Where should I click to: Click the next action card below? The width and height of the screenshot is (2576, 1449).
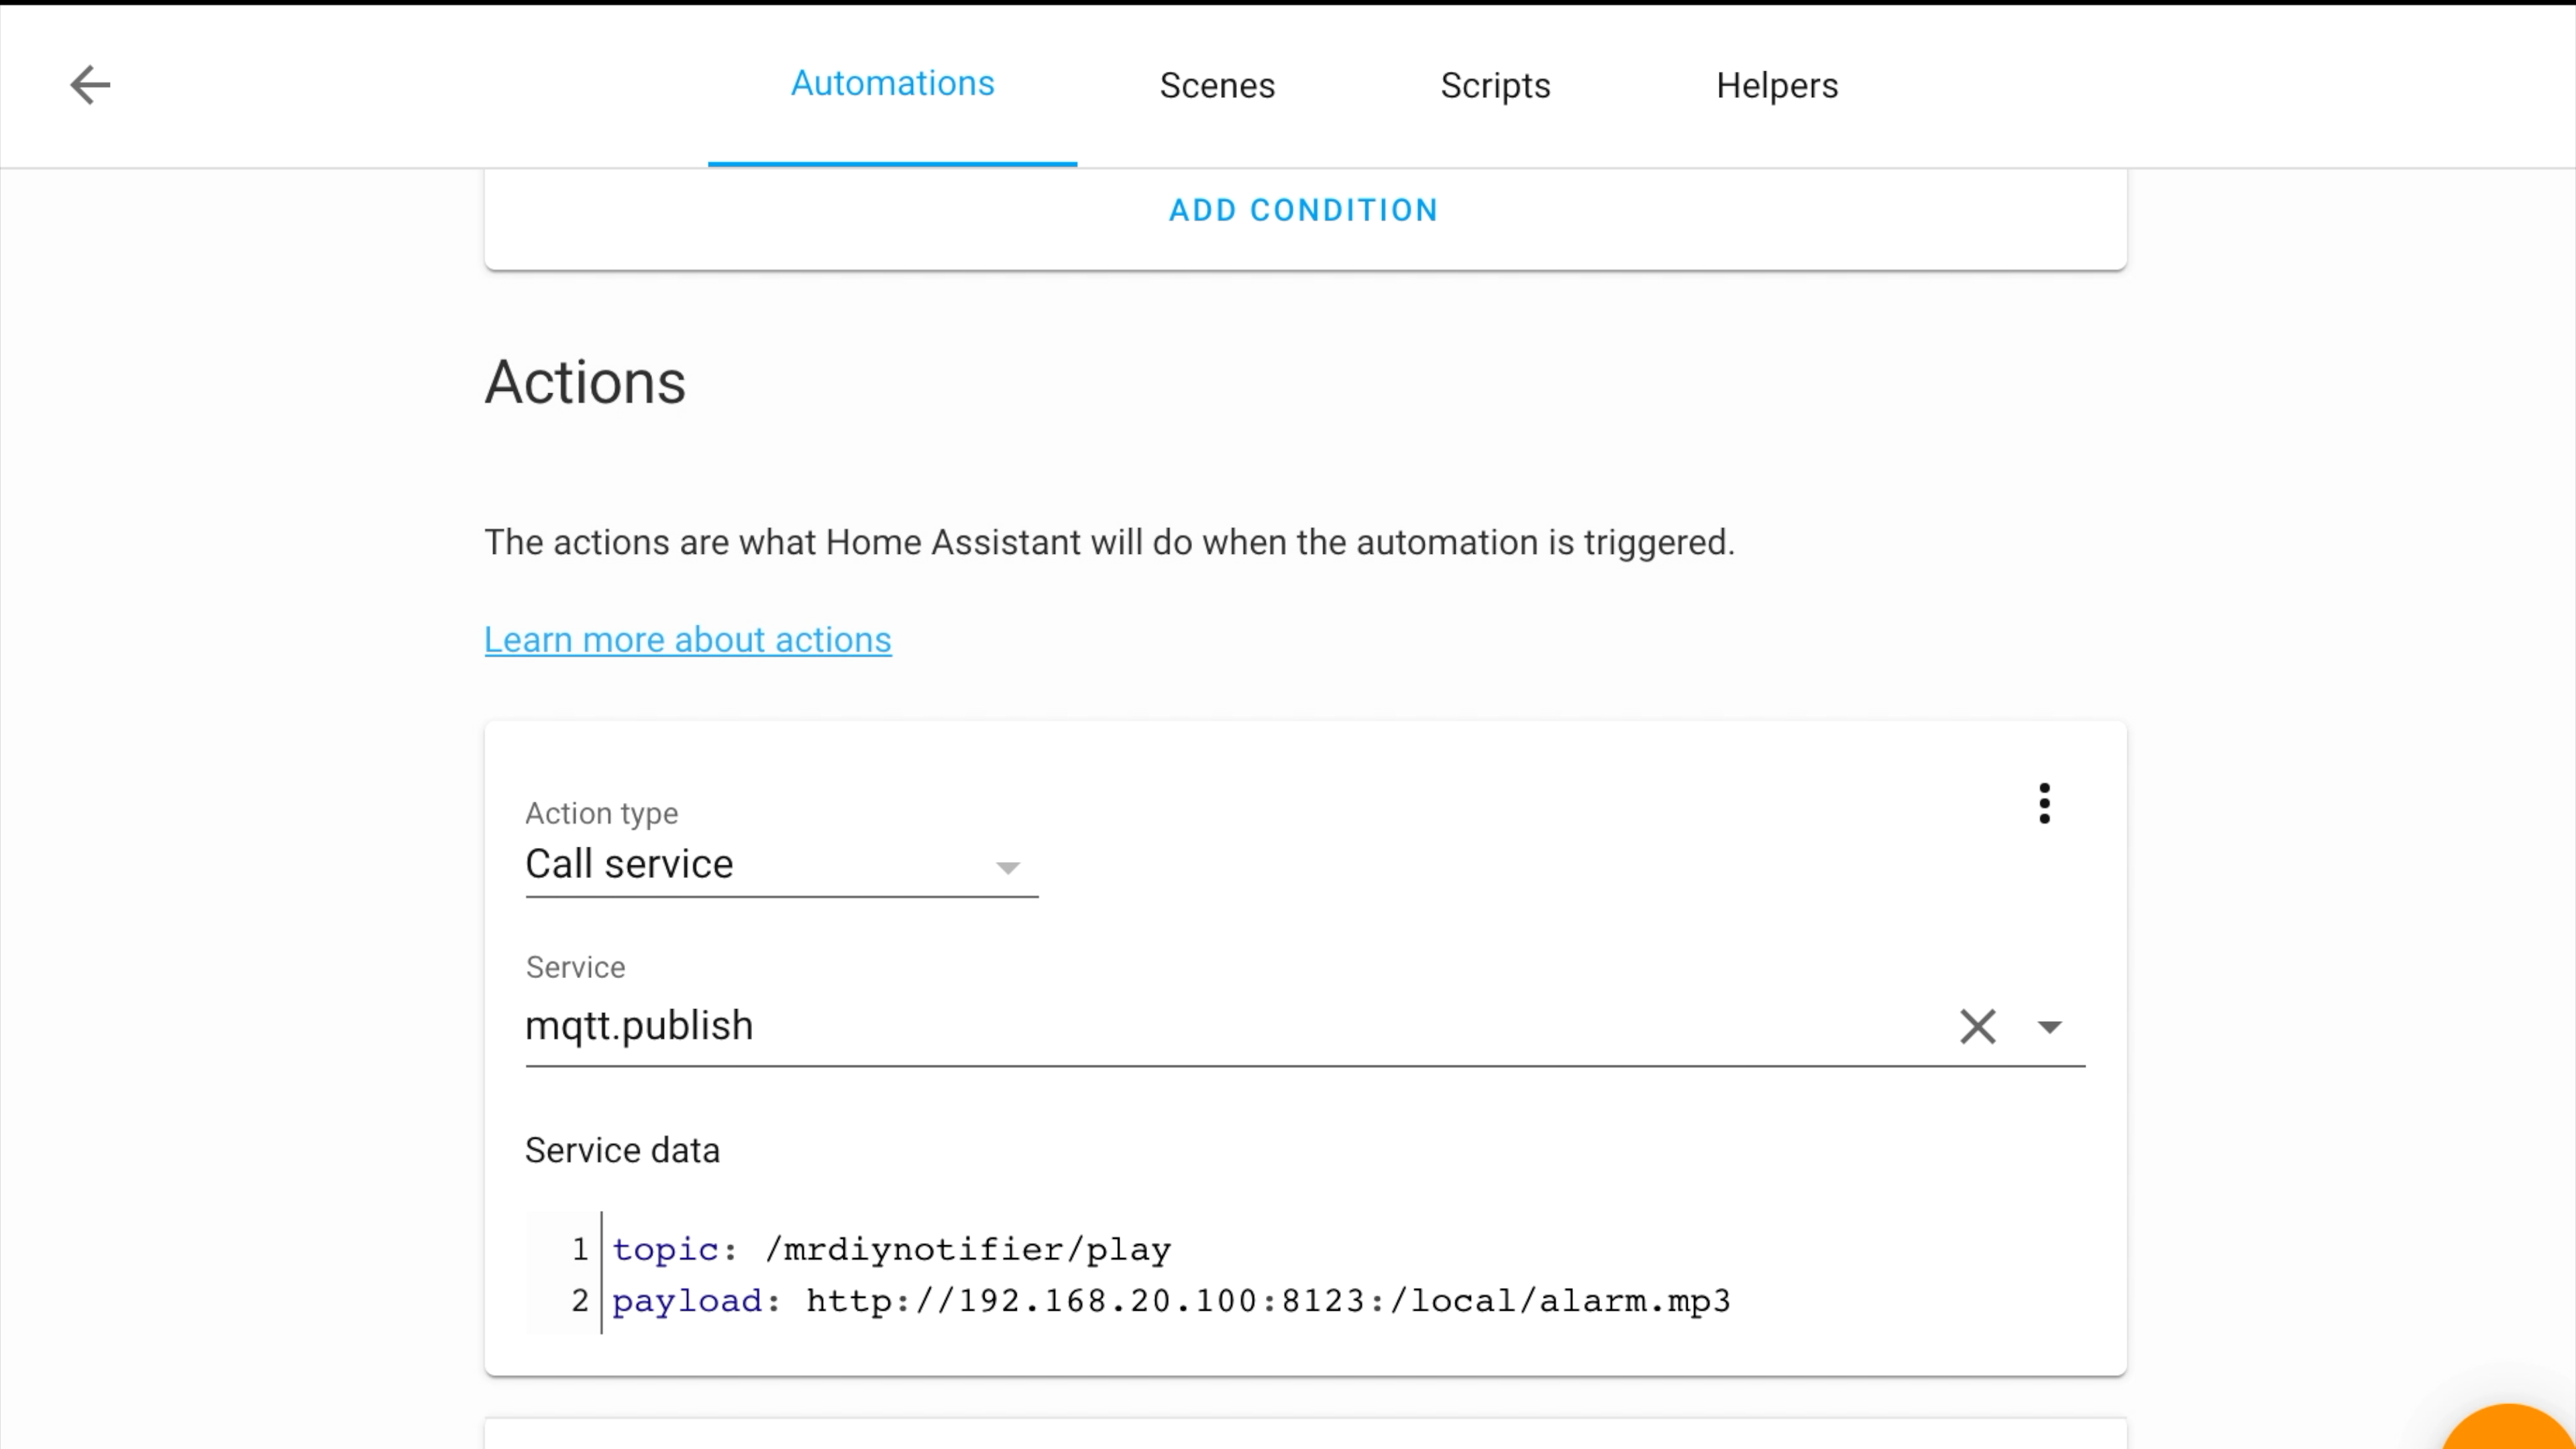tap(1305, 1434)
